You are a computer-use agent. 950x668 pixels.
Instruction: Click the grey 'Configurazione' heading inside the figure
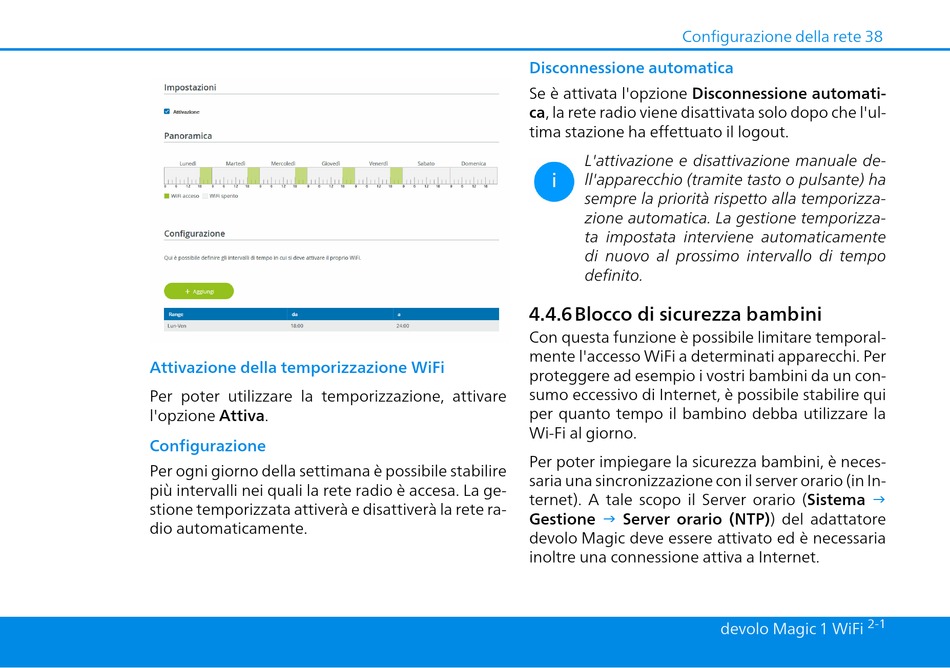194,234
